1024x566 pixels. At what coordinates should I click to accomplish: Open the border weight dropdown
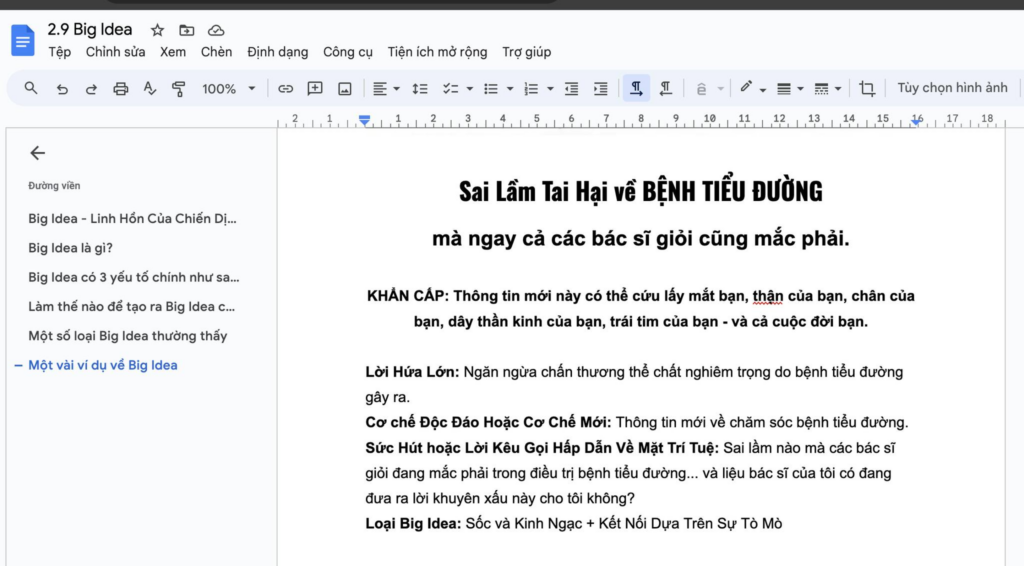coord(790,89)
